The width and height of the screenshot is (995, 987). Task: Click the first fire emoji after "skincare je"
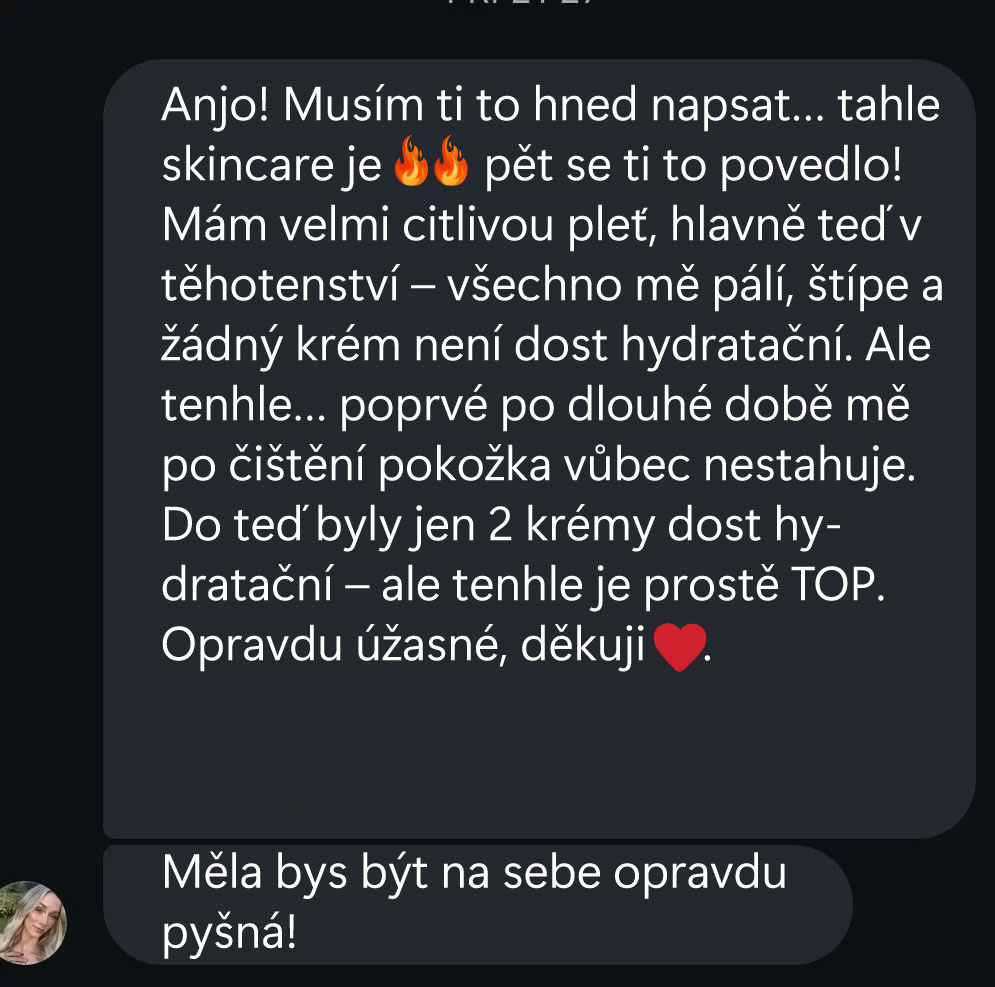(411, 161)
